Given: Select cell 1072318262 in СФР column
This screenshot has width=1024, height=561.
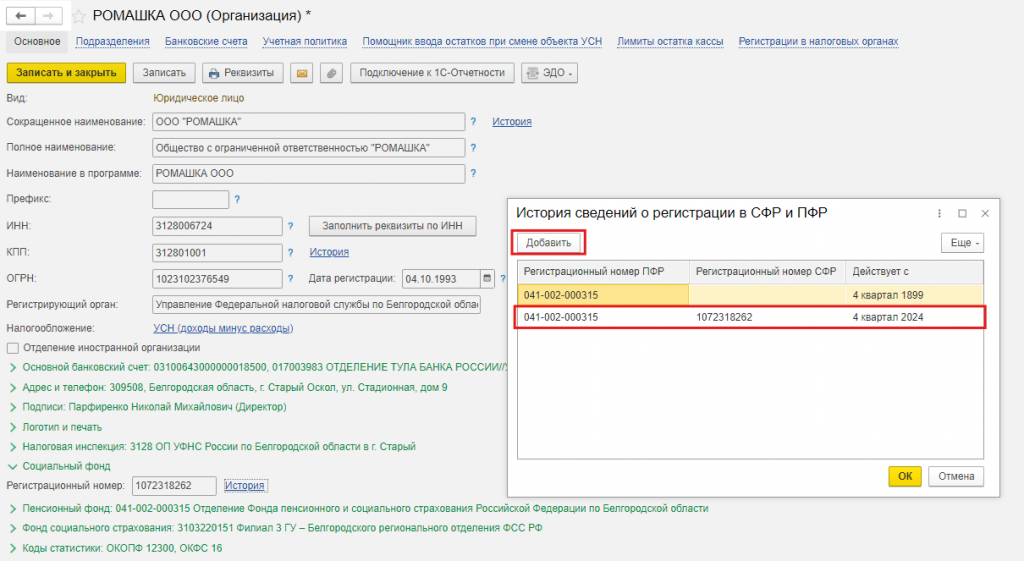Looking at the screenshot, I should tap(767, 317).
